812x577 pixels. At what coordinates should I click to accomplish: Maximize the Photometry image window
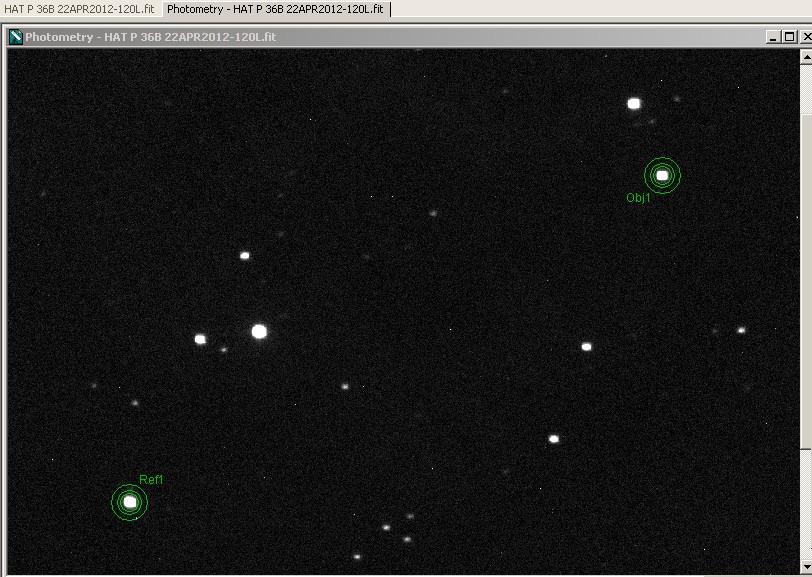coord(788,37)
